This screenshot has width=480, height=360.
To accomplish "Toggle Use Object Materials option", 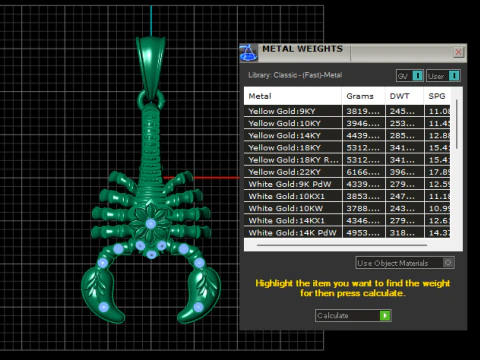I will point(405,263).
